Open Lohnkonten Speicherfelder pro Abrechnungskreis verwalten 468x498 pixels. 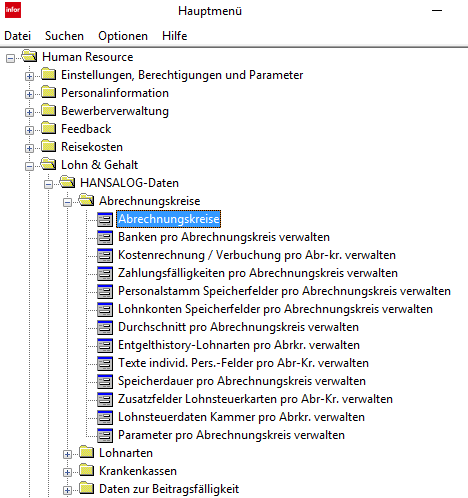coord(275,309)
